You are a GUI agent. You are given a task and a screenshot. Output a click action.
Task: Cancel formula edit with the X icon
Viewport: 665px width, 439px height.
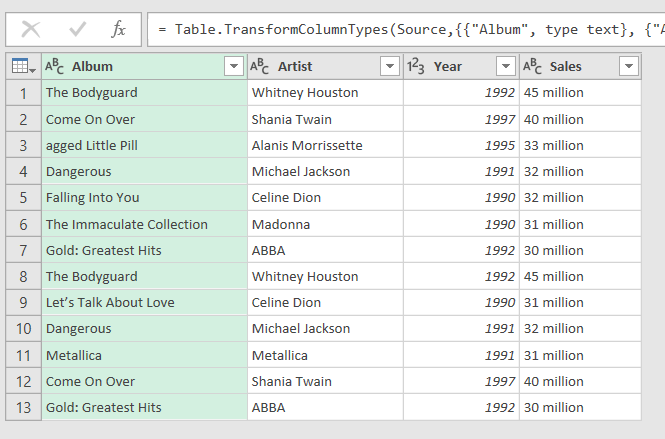pyautogui.click(x=31, y=30)
